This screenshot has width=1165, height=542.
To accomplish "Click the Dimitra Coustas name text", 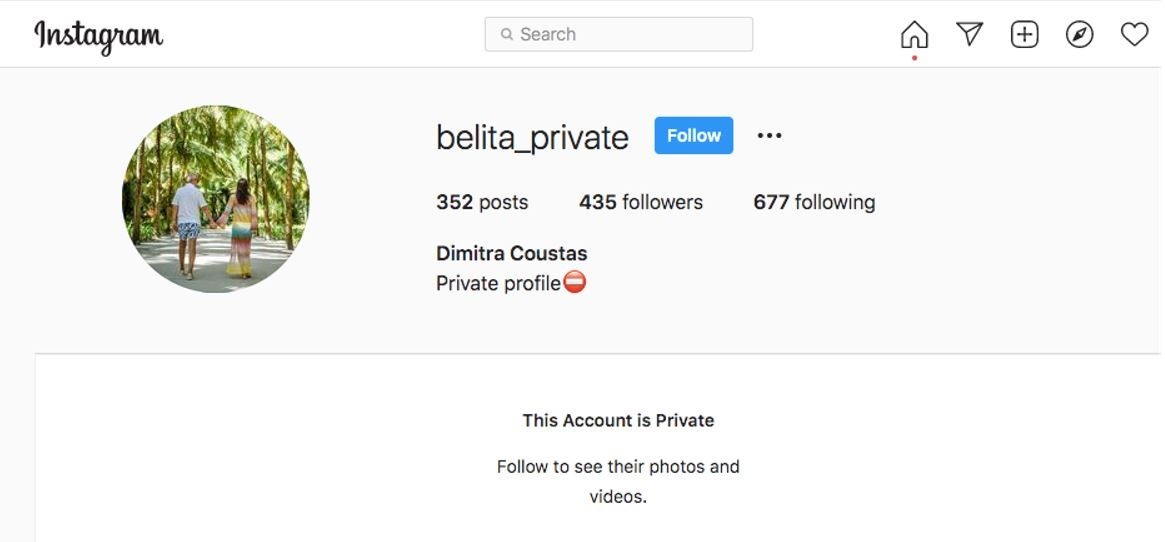I will pyautogui.click(x=511, y=254).
